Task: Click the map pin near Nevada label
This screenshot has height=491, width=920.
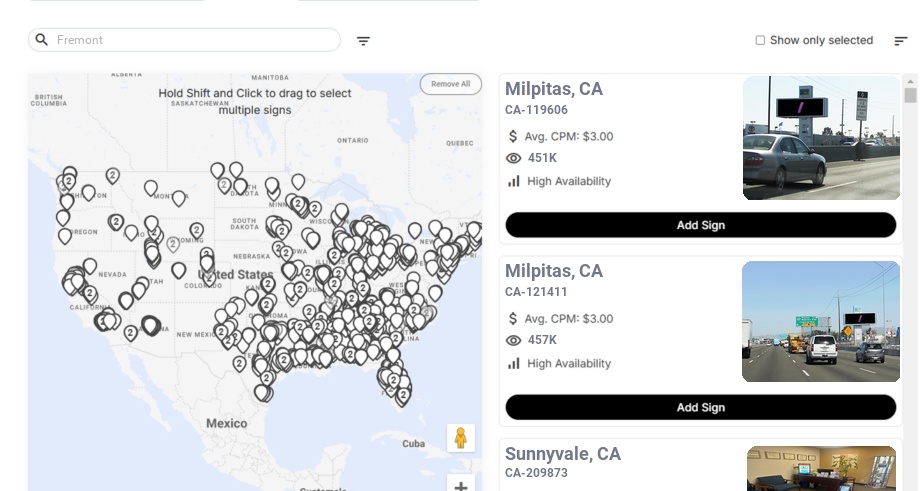Action: (90, 266)
